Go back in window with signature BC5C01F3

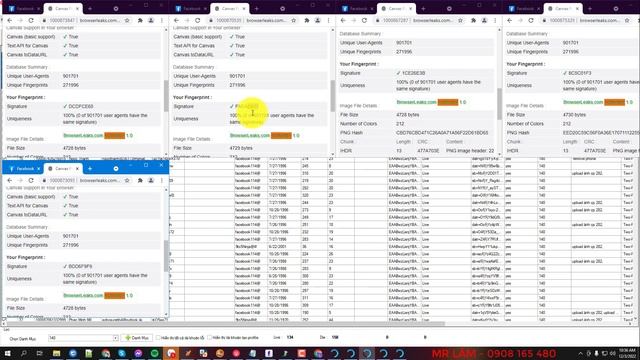[509, 20]
